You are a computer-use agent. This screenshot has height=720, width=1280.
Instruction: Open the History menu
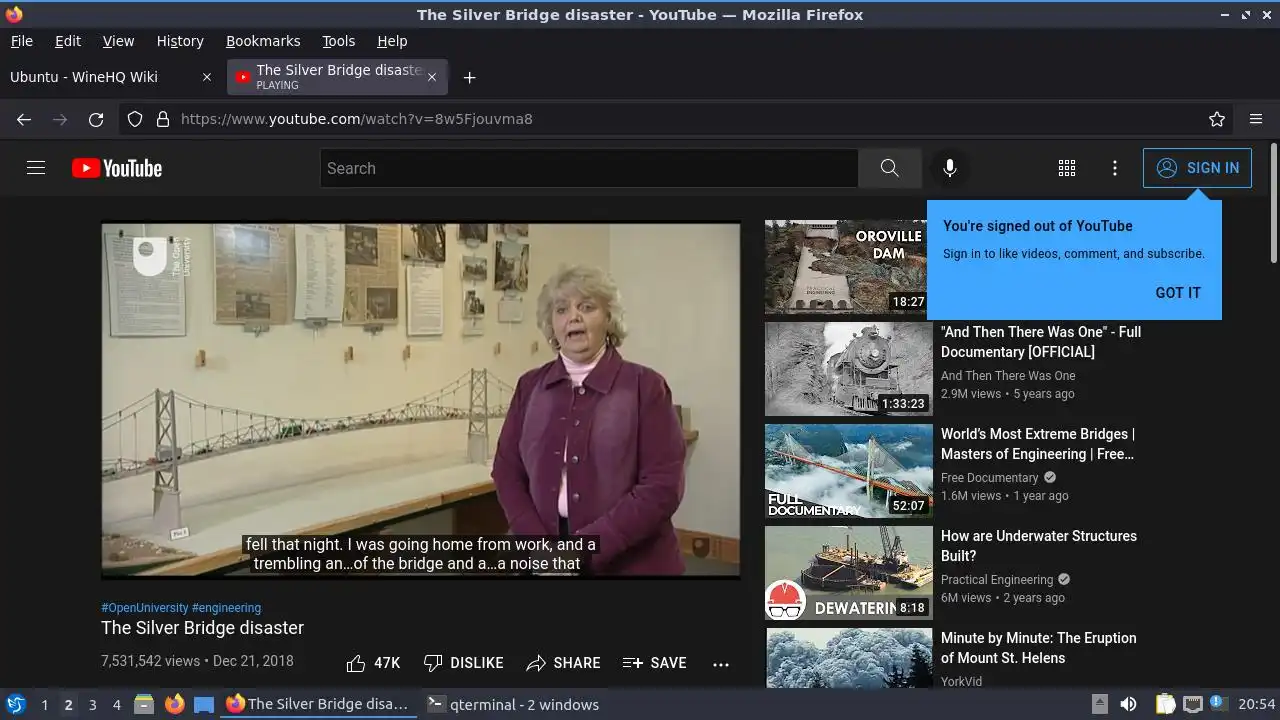(180, 41)
